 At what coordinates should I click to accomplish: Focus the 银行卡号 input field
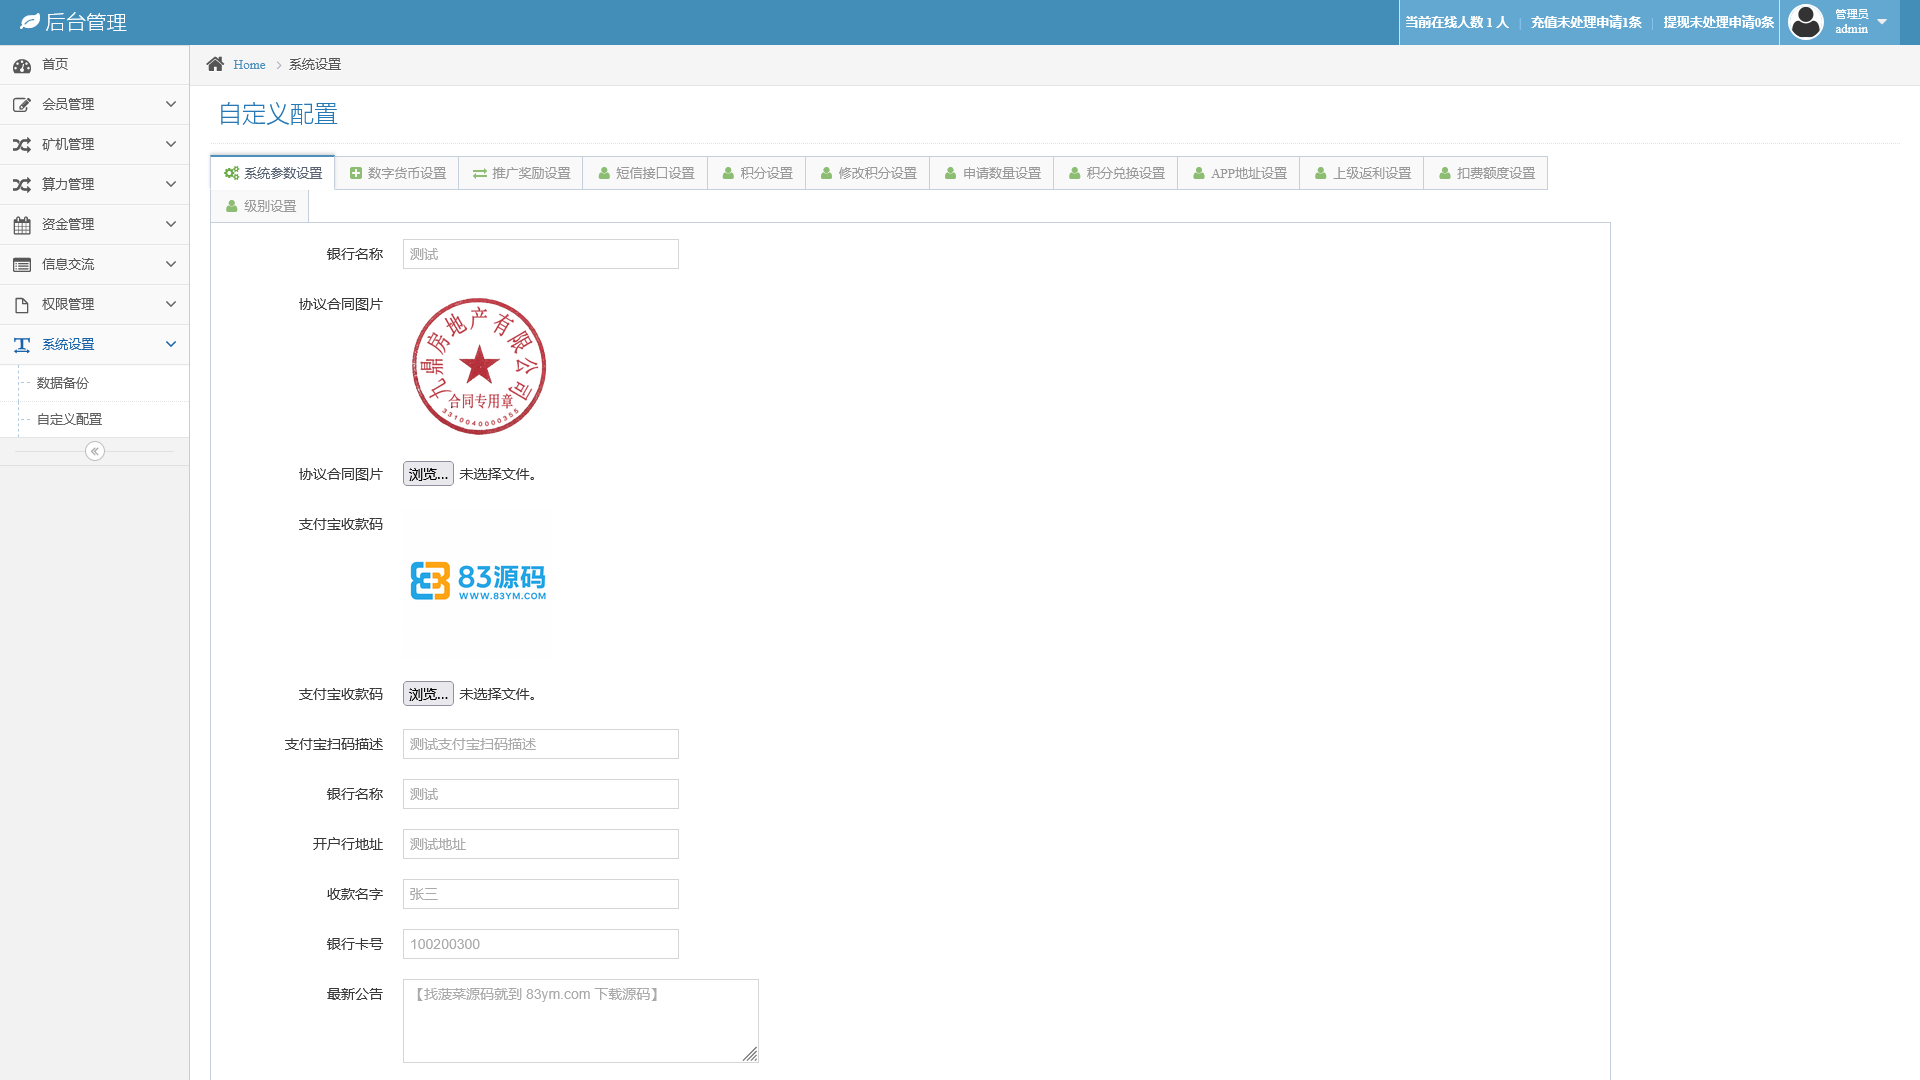(x=541, y=944)
